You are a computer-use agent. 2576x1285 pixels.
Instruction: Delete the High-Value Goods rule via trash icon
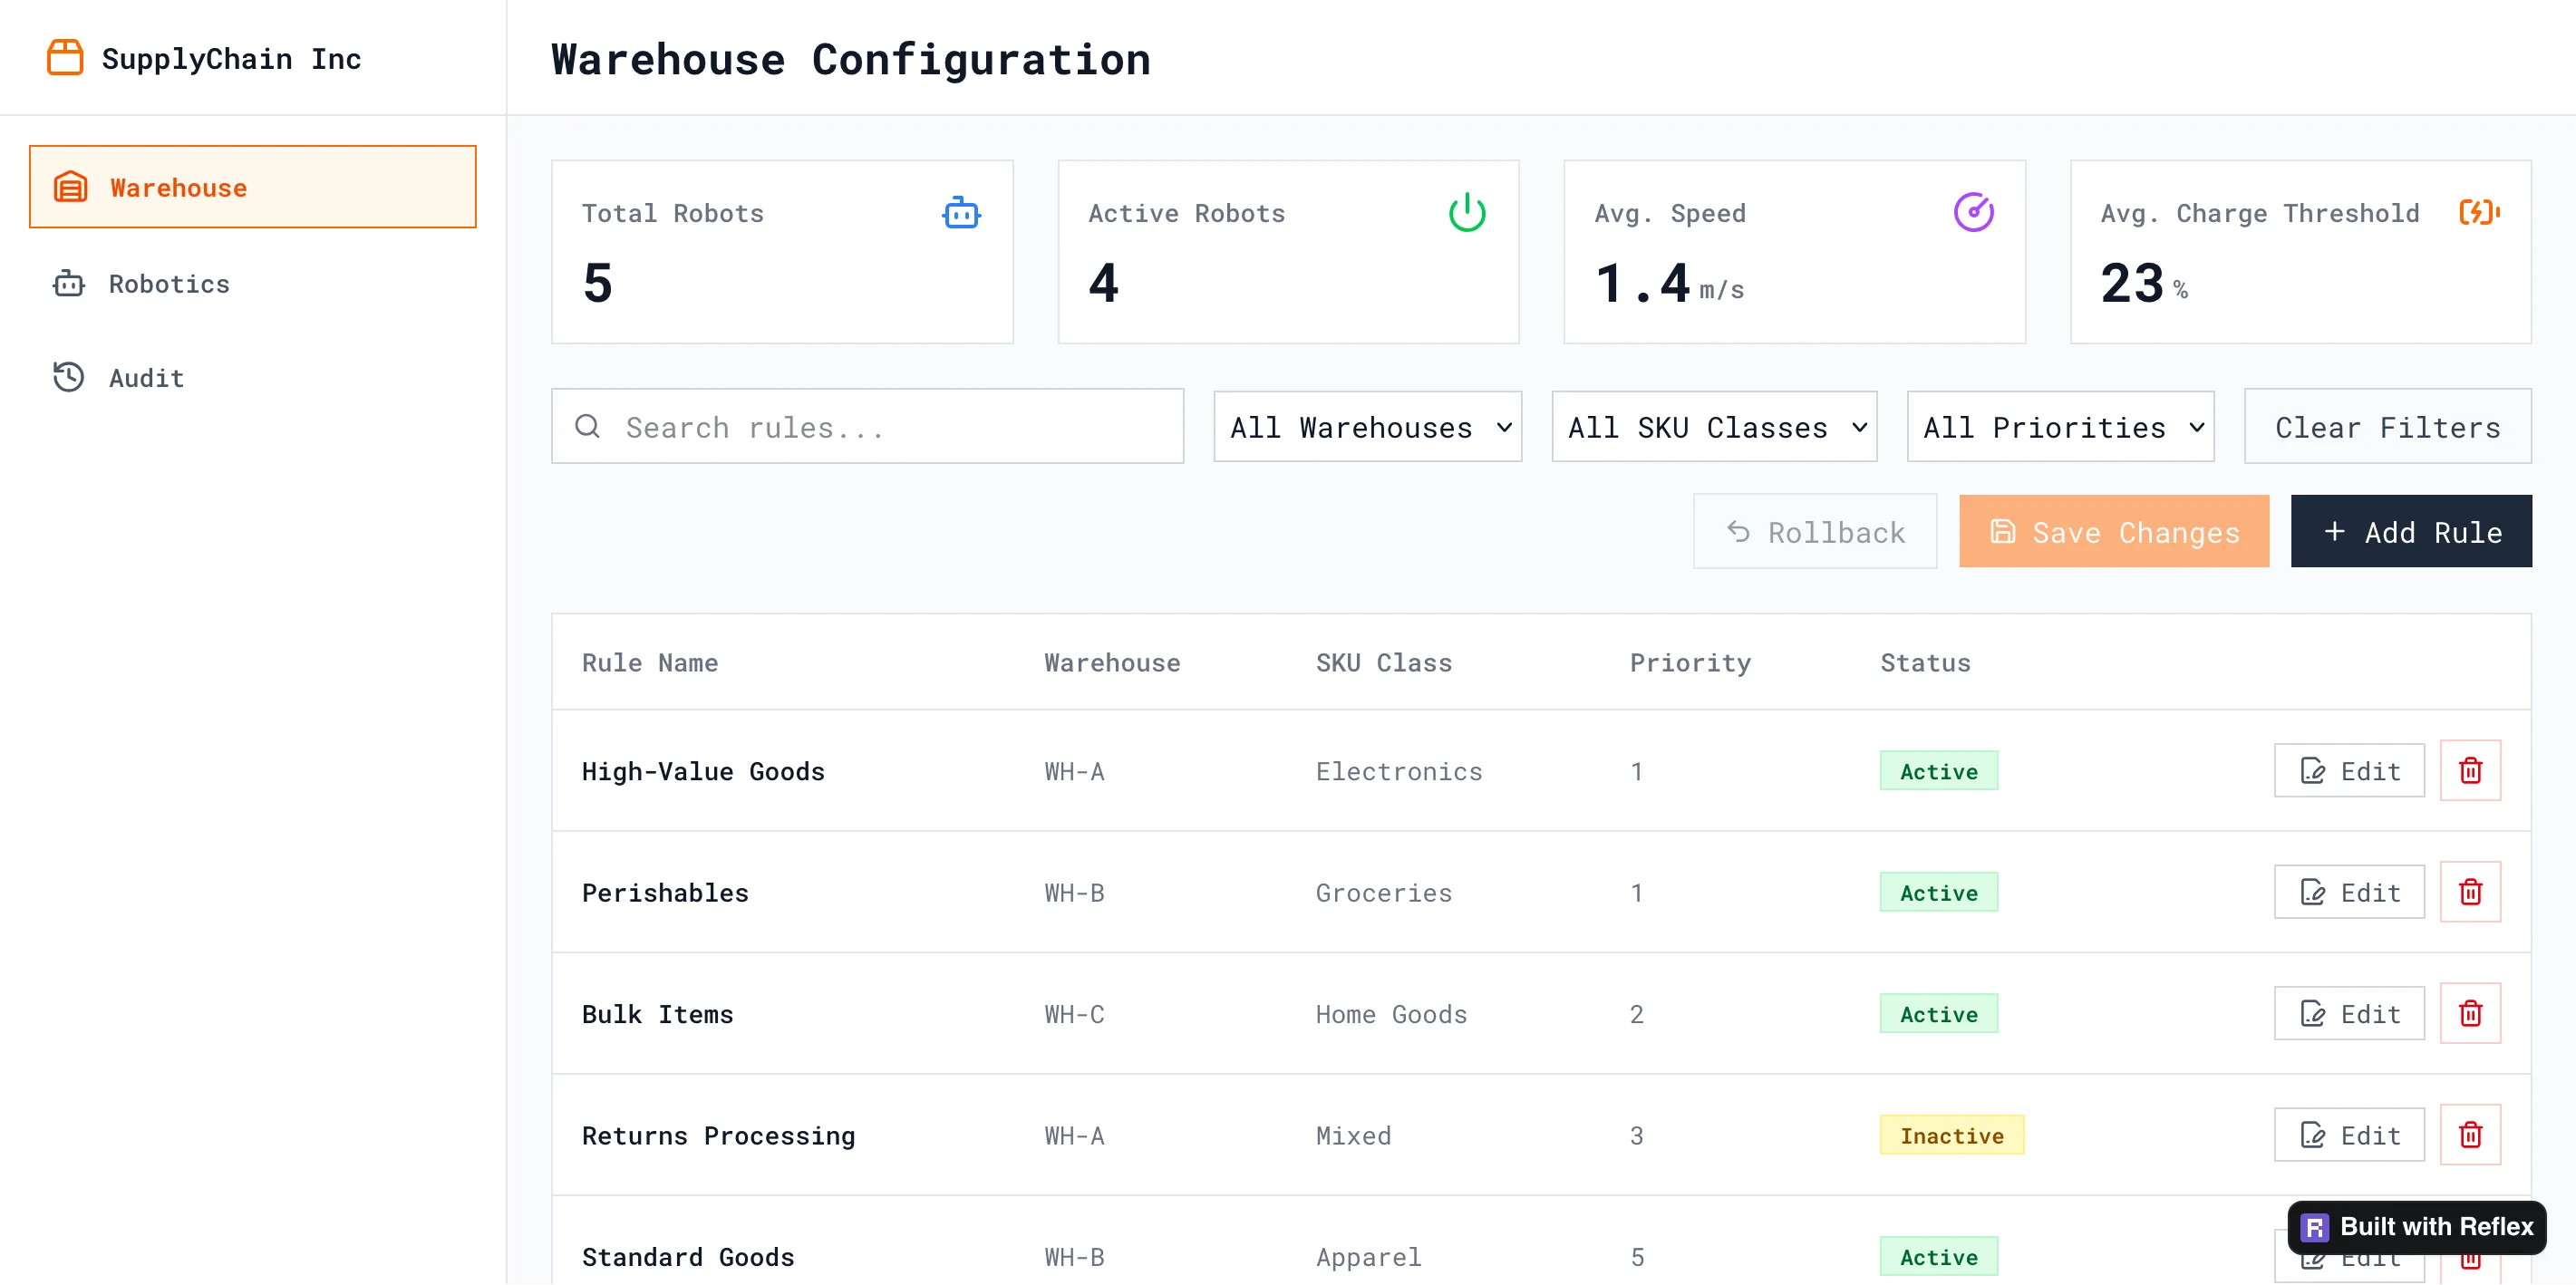pyautogui.click(x=2469, y=771)
